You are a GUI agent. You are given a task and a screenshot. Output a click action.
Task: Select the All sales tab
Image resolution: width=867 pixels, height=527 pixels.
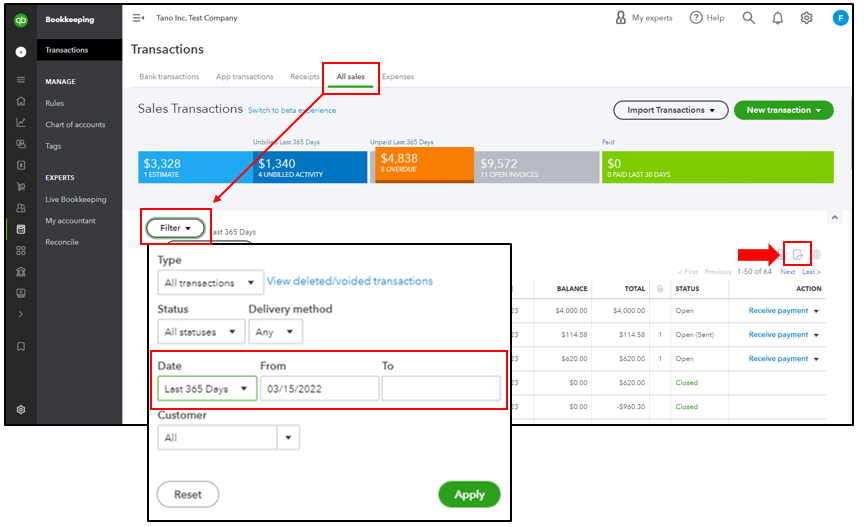351,77
